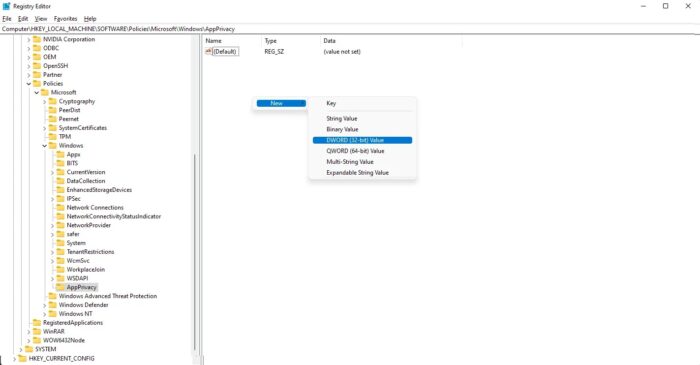This screenshot has width=700, height=365.
Task: Click the Microsoft folder icon
Action: [45, 92]
